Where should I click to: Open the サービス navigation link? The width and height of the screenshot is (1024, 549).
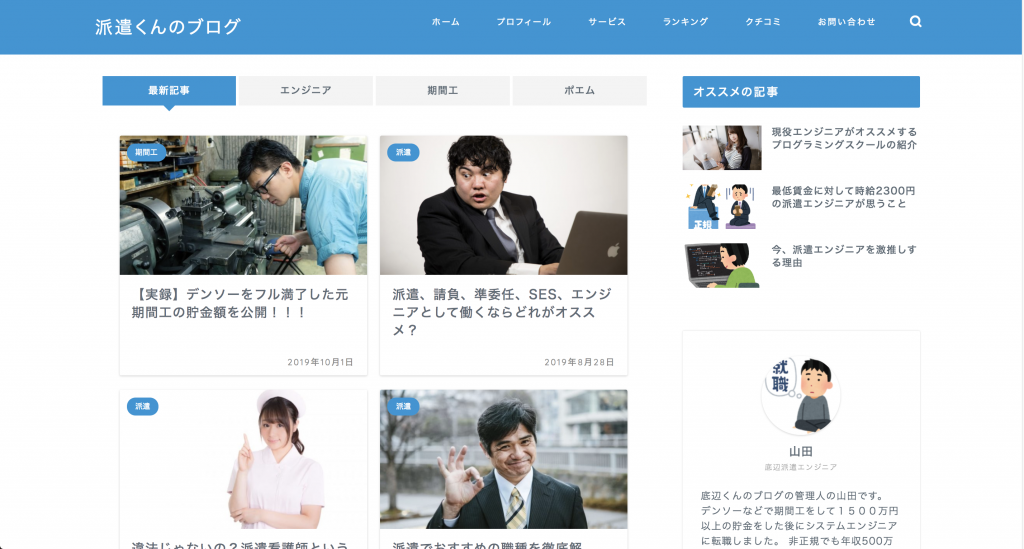click(606, 22)
